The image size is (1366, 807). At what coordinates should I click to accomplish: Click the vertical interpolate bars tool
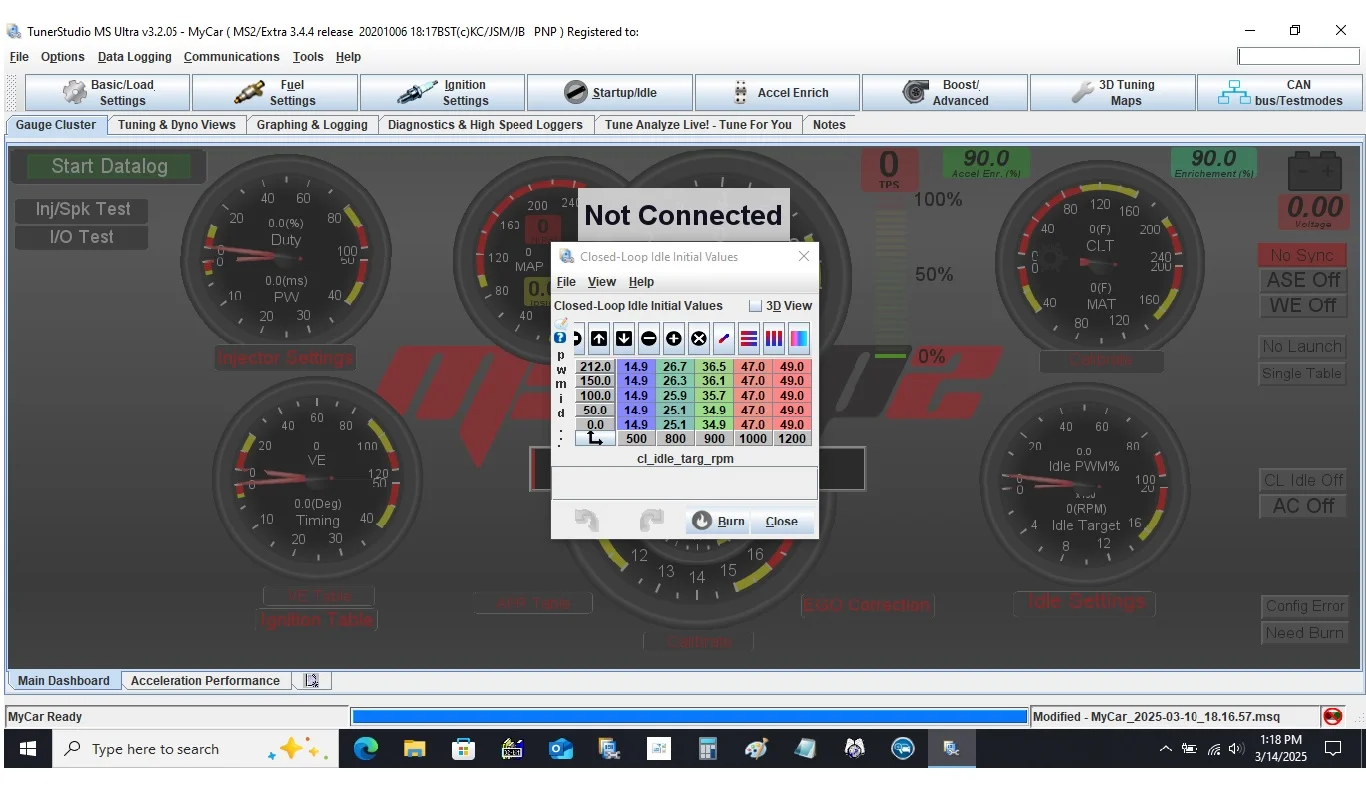[774, 339]
